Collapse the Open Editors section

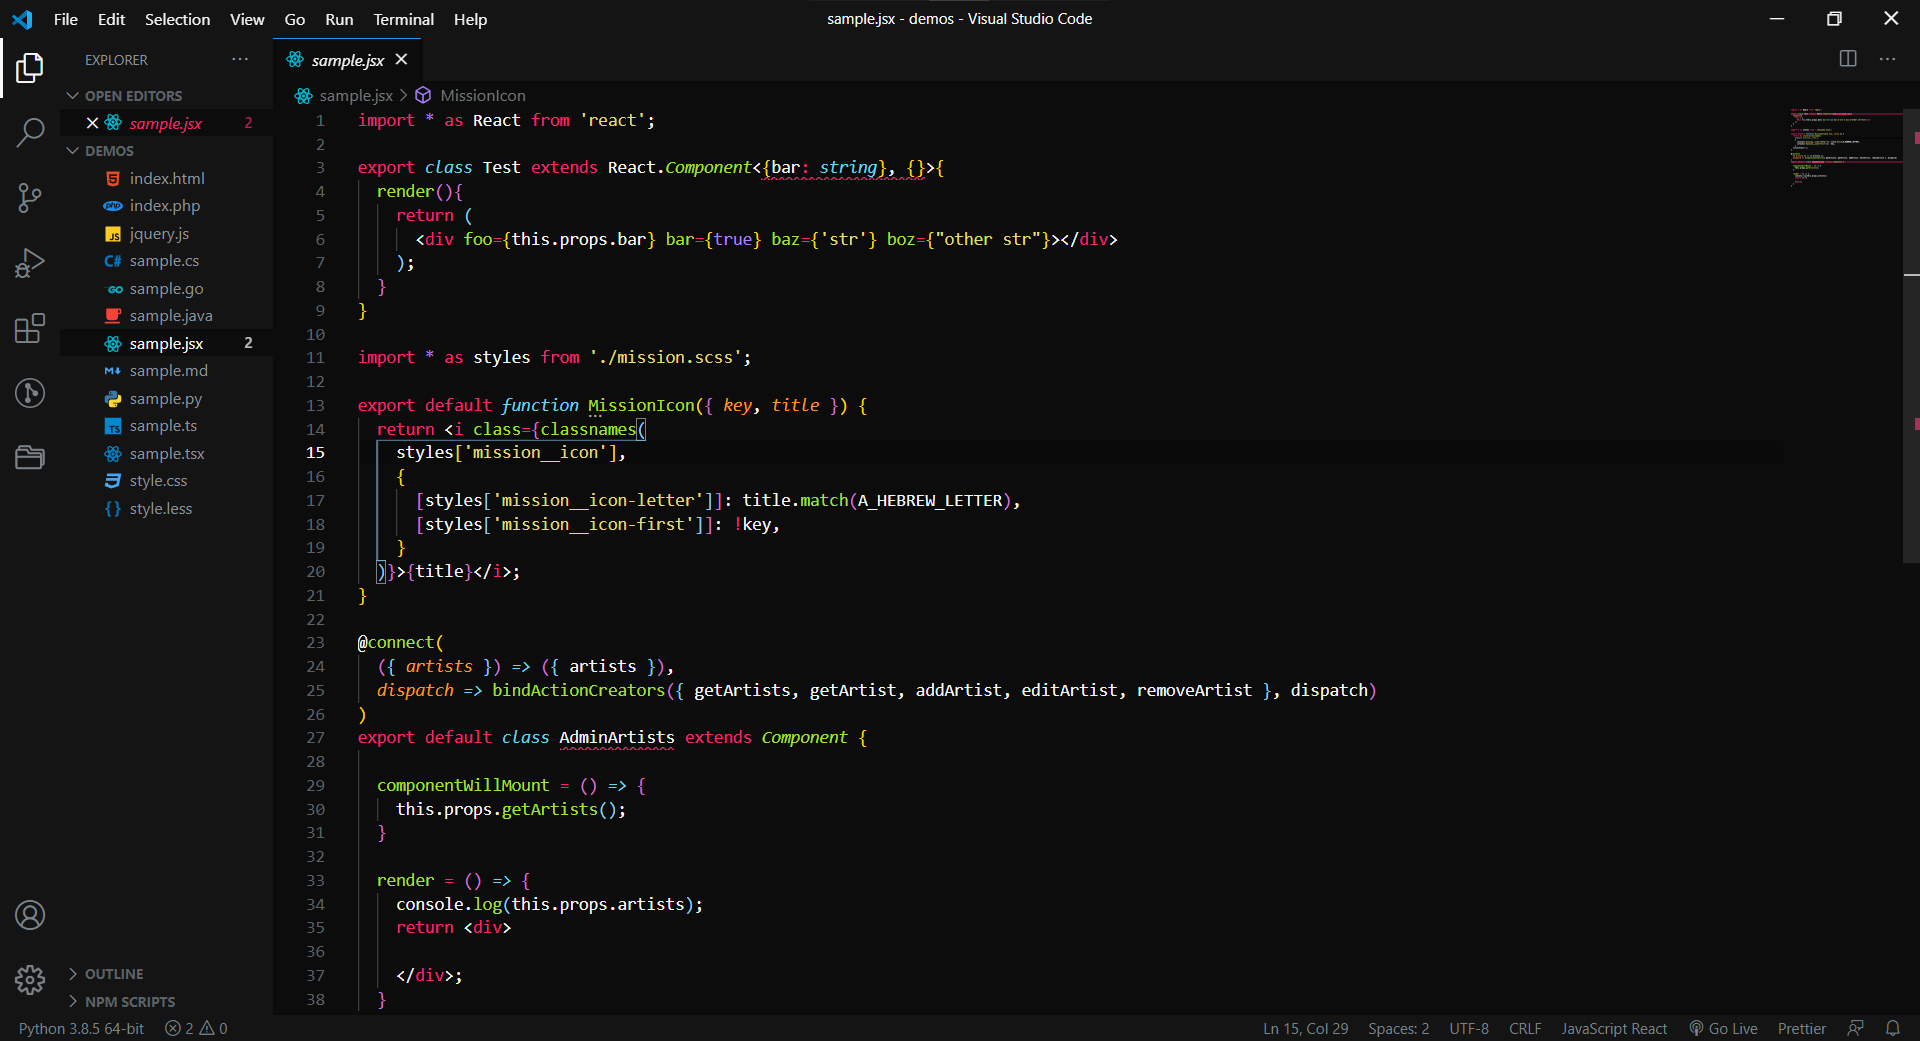(133, 96)
